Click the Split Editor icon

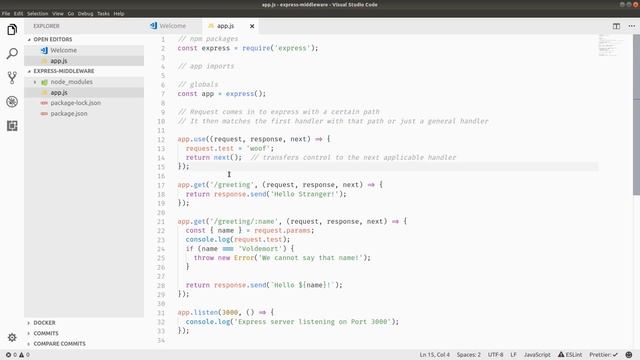point(616,26)
